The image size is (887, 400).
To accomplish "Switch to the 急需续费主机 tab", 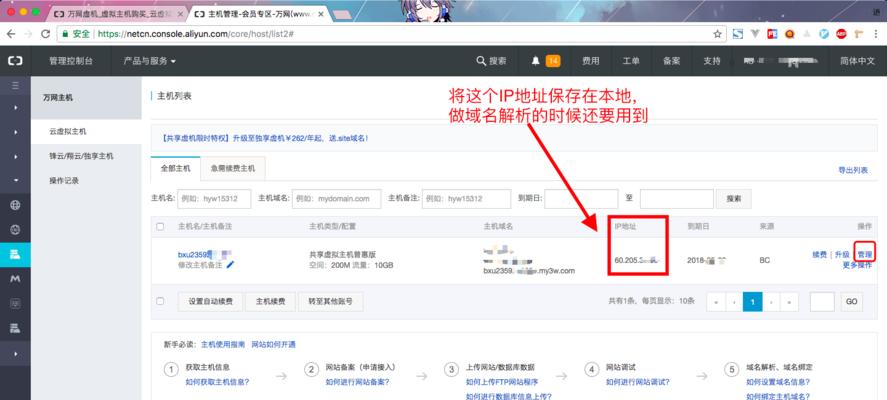I will tap(232, 169).
